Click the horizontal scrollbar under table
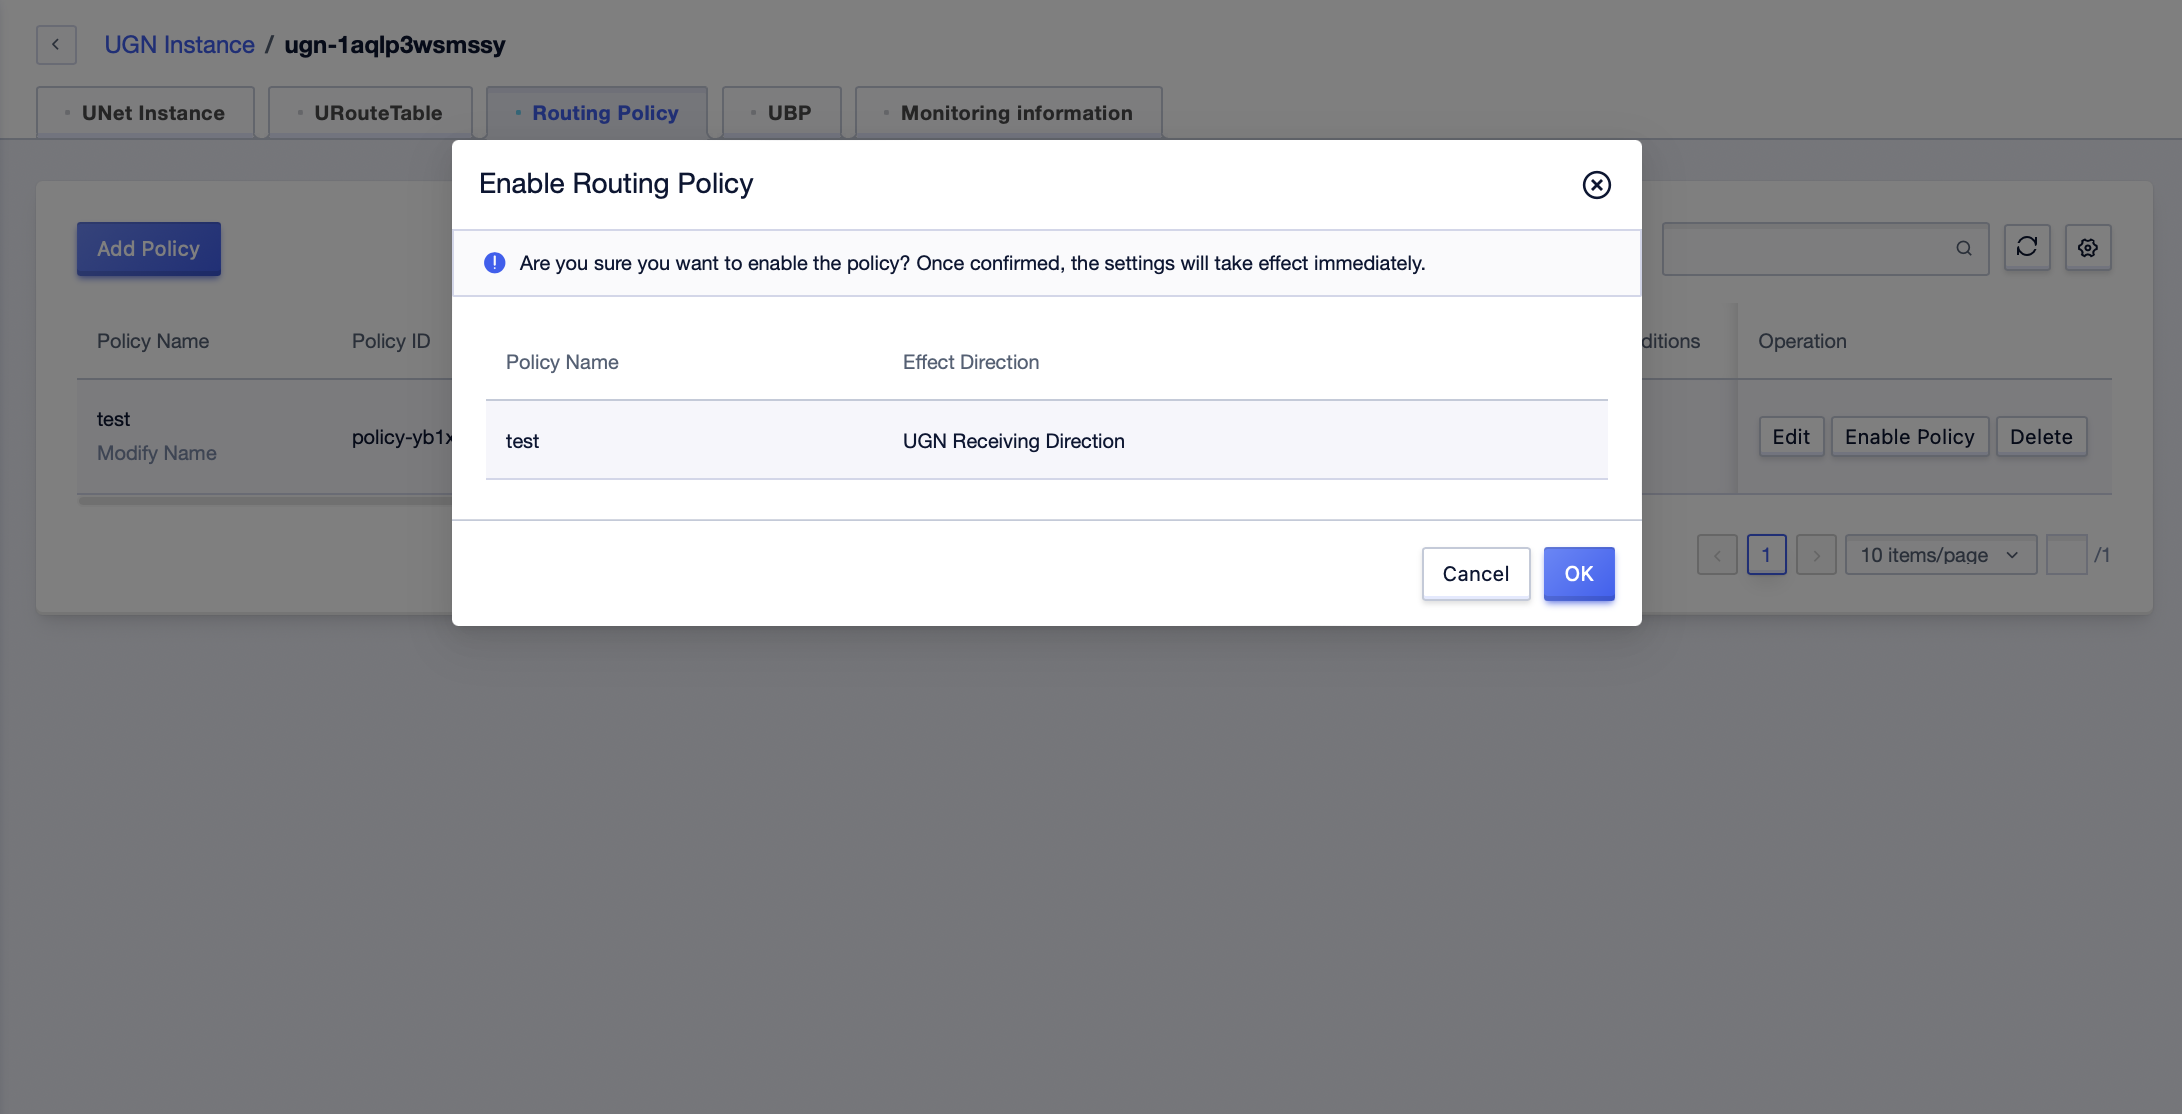This screenshot has height=1114, width=2182. 265,500
